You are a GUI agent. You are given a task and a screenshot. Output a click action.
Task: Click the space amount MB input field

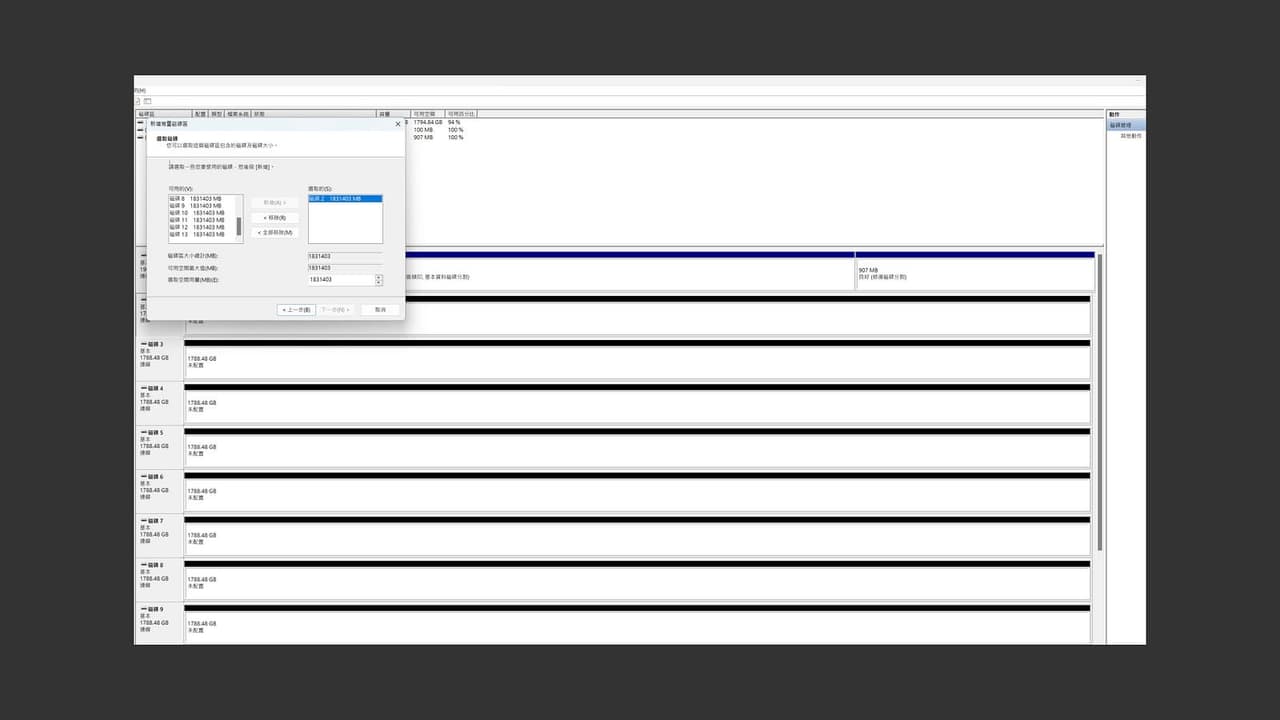[341, 280]
